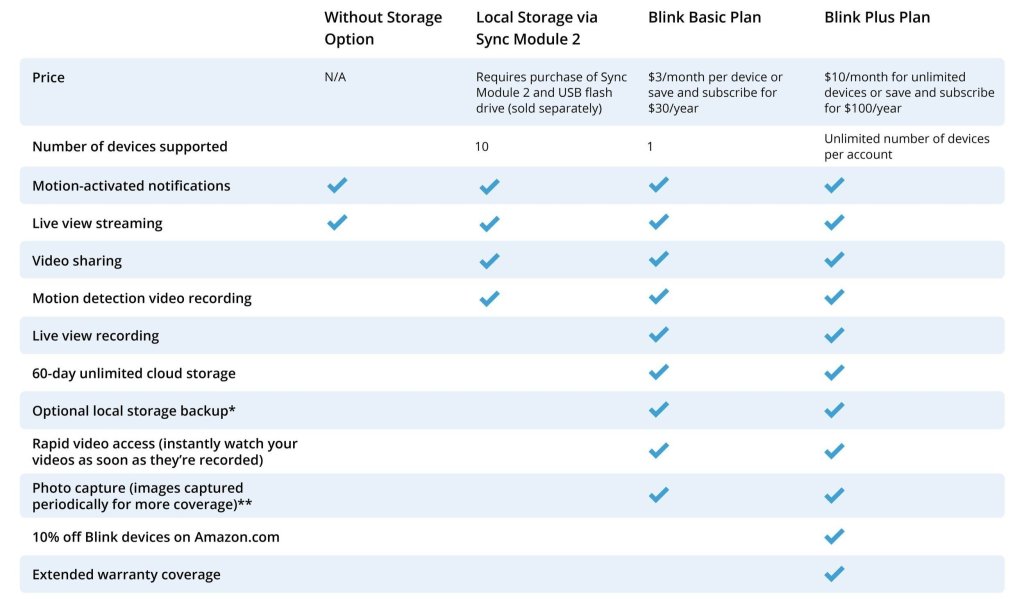The image size is (1024, 599).
Task: Click the Extended warranty coverage row label
Action: (x=126, y=575)
